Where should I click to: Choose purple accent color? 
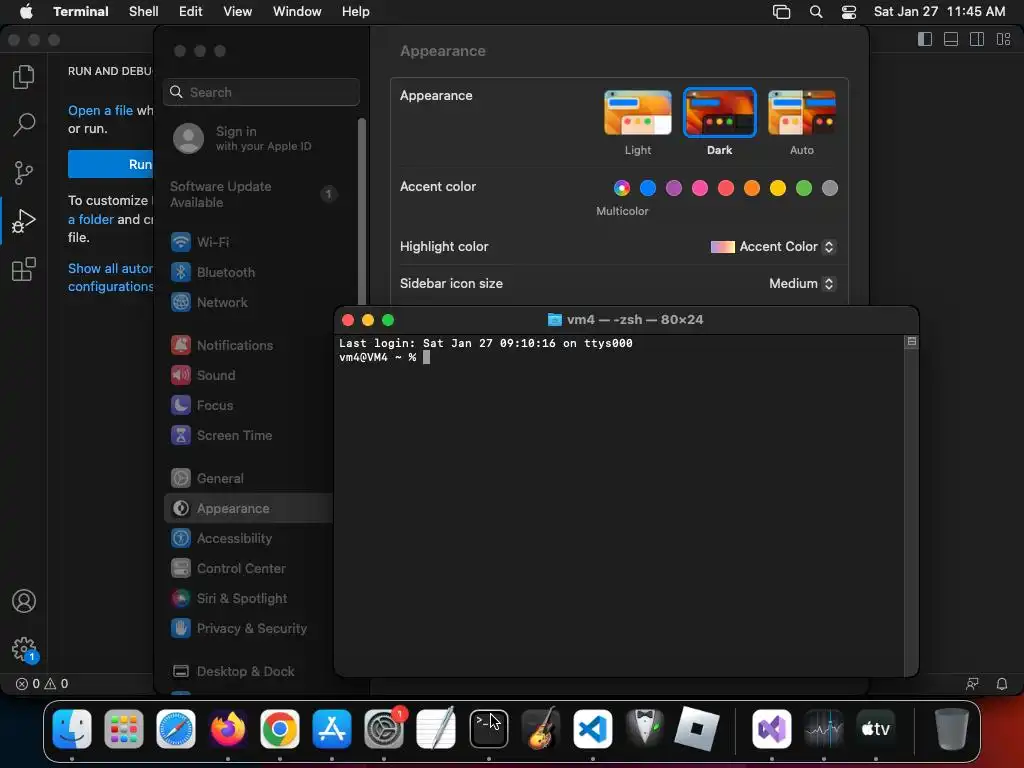[x=674, y=188]
